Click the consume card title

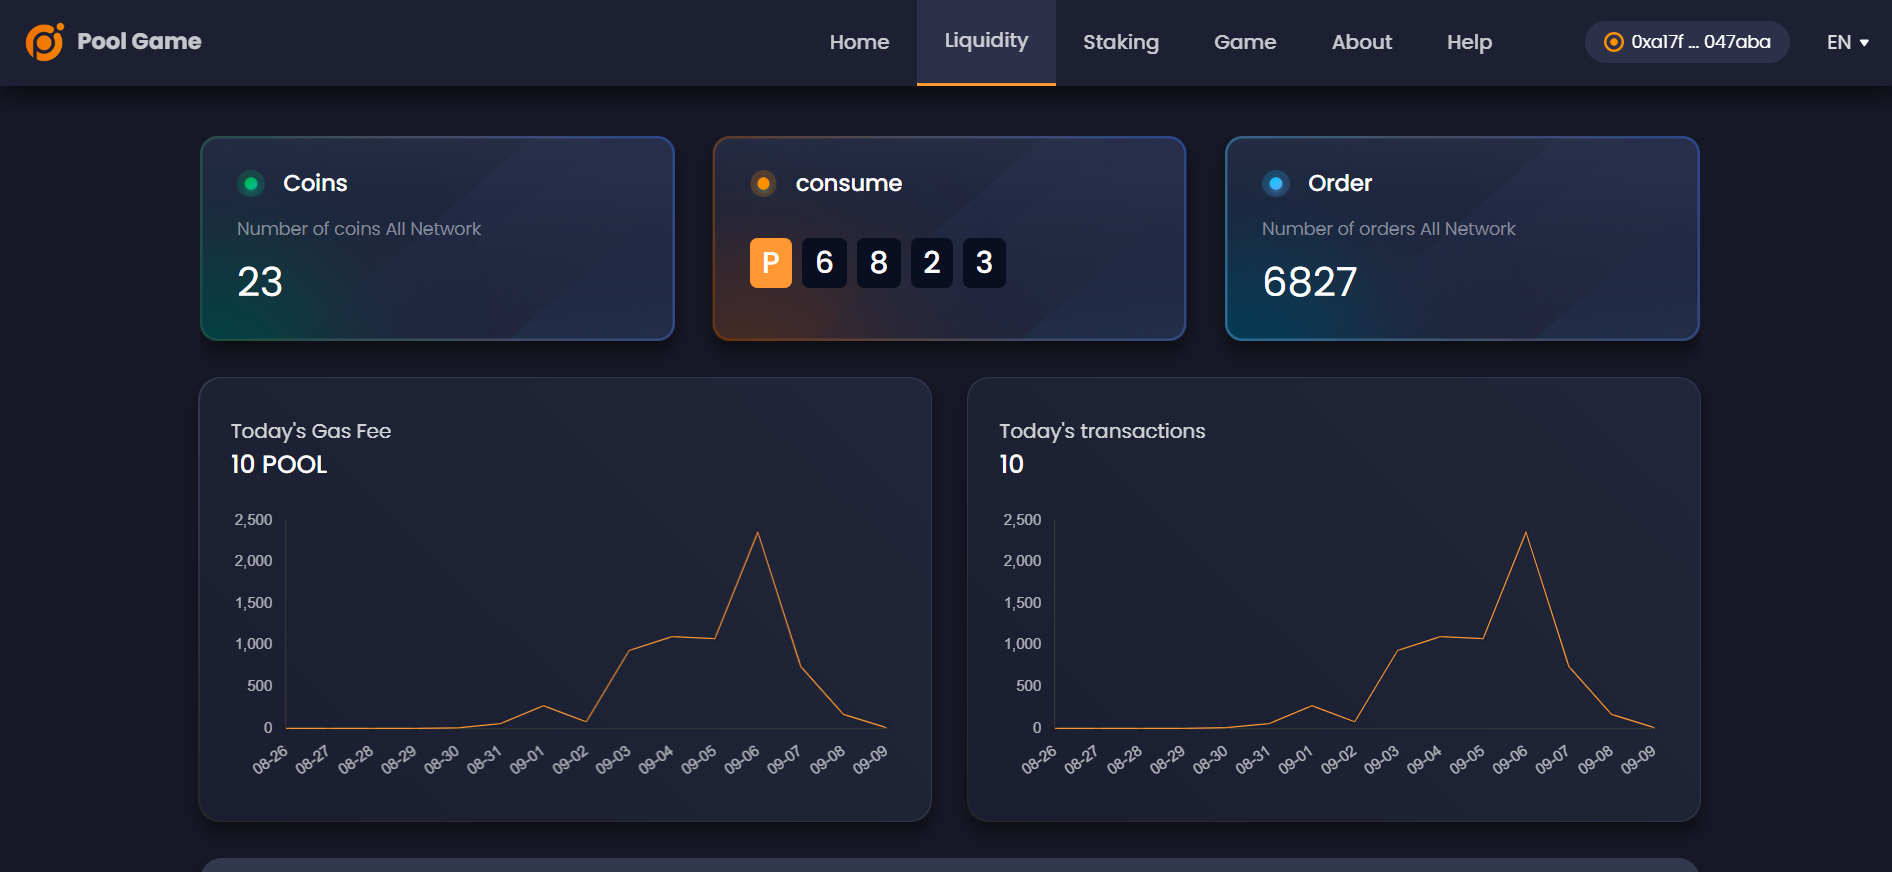pos(849,183)
